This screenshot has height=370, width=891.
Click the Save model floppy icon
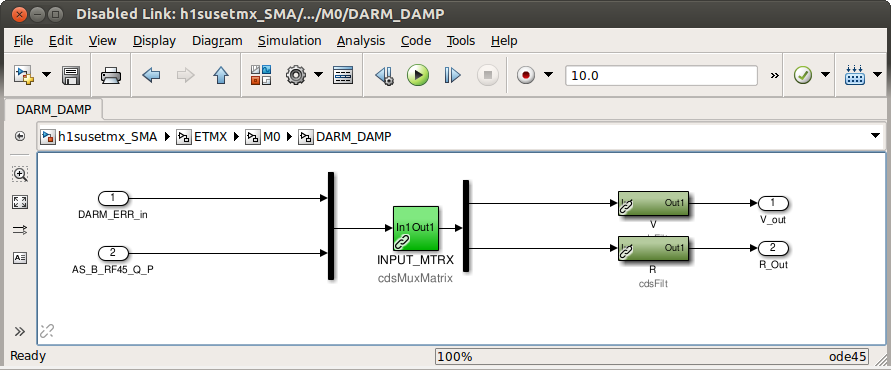[x=71, y=75]
